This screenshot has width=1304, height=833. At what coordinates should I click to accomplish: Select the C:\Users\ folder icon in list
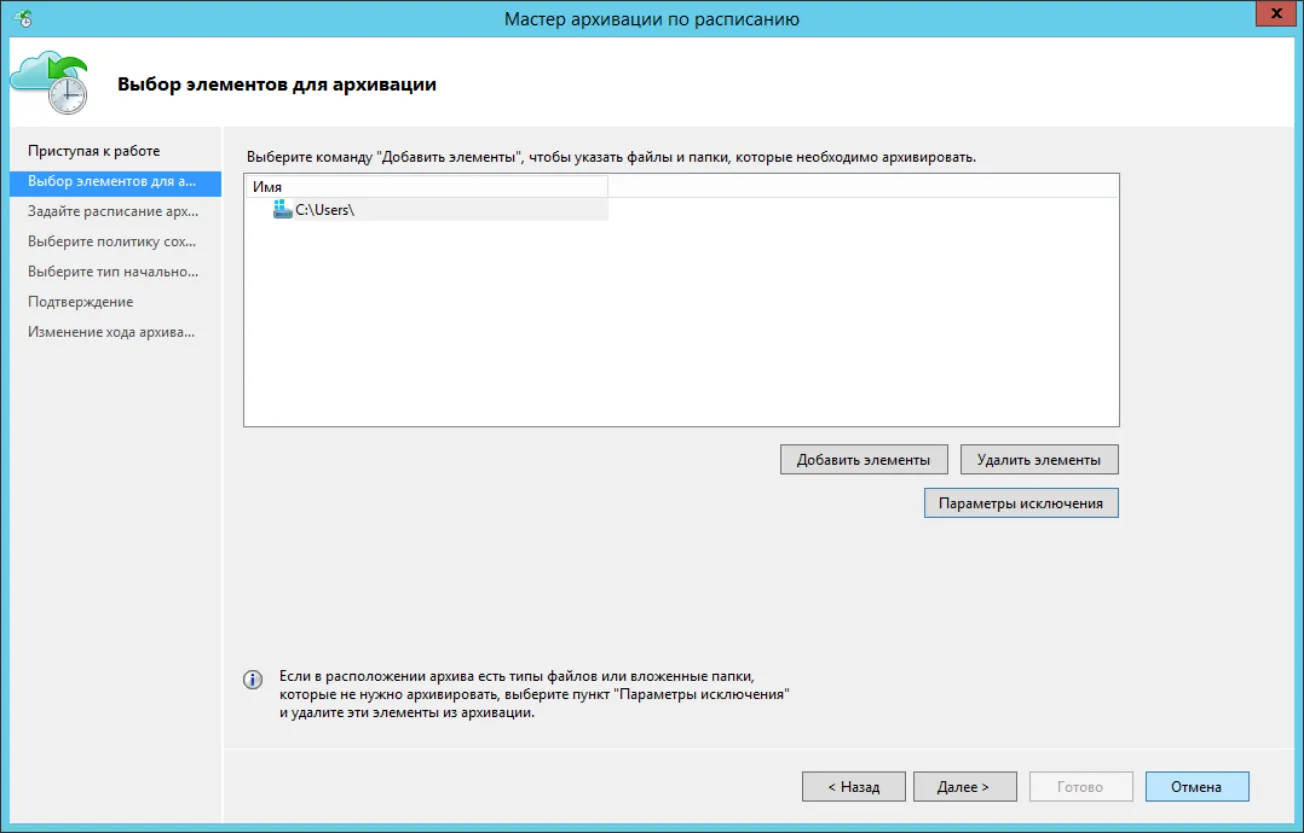[282, 209]
